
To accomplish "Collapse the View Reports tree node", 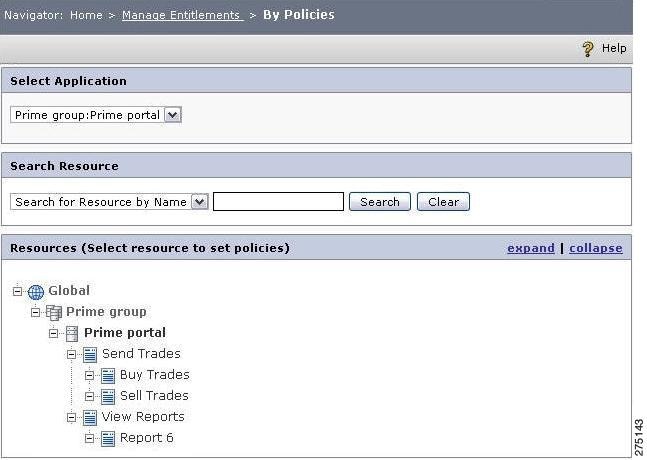I will click(x=72, y=418).
